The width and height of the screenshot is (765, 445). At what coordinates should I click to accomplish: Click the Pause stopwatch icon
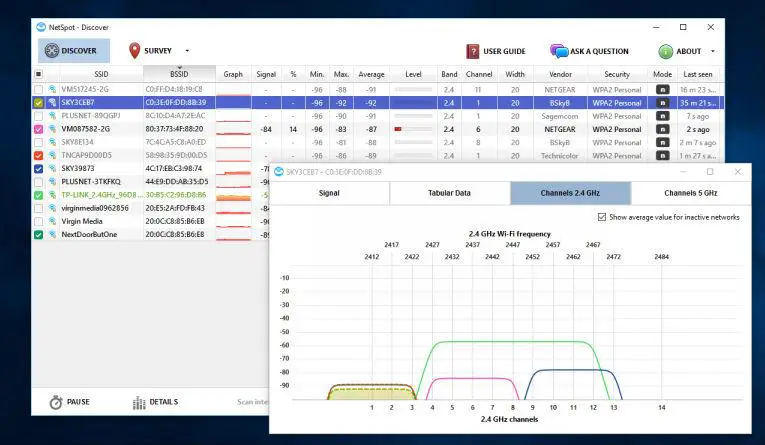tap(56, 402)
